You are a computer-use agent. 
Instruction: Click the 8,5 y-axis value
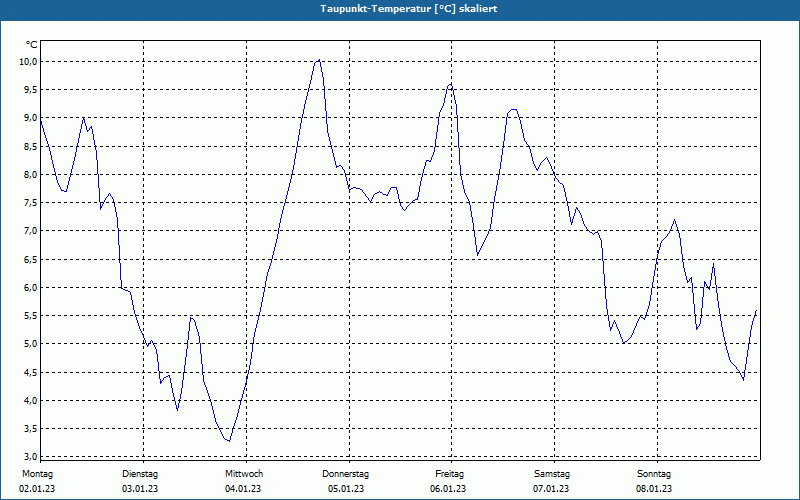click(31, 146)
